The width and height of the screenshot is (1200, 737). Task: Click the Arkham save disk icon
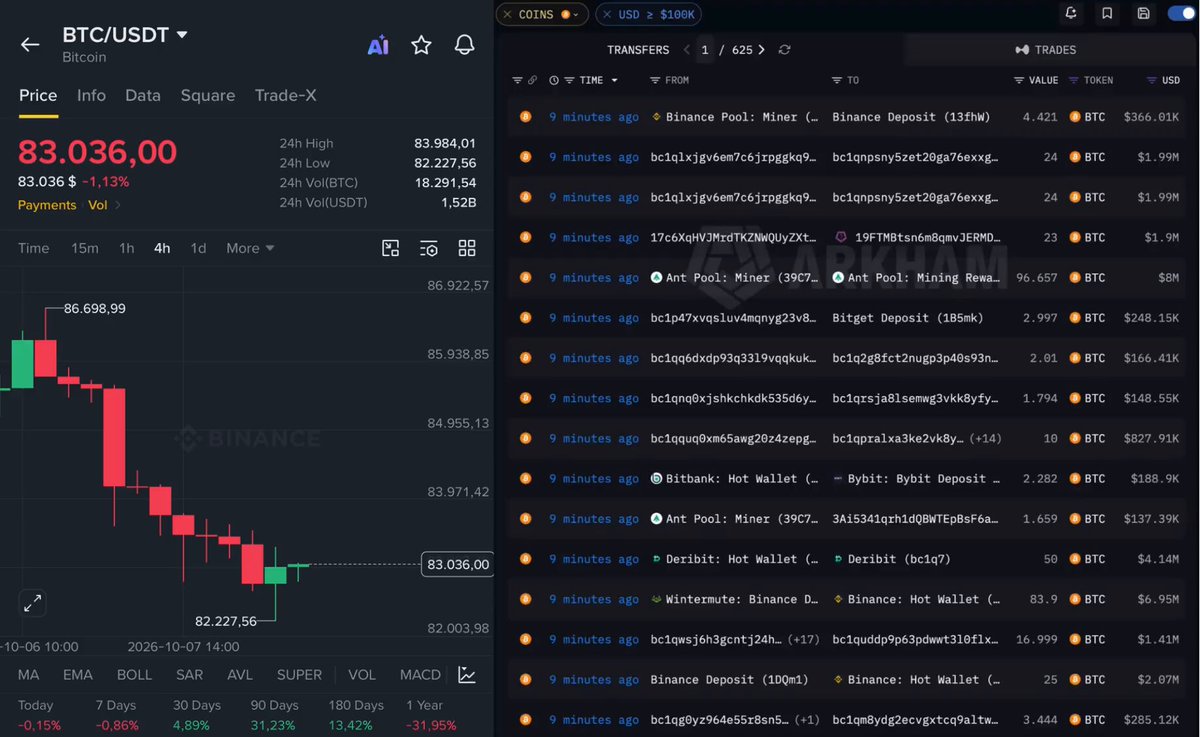[1143, 14]
